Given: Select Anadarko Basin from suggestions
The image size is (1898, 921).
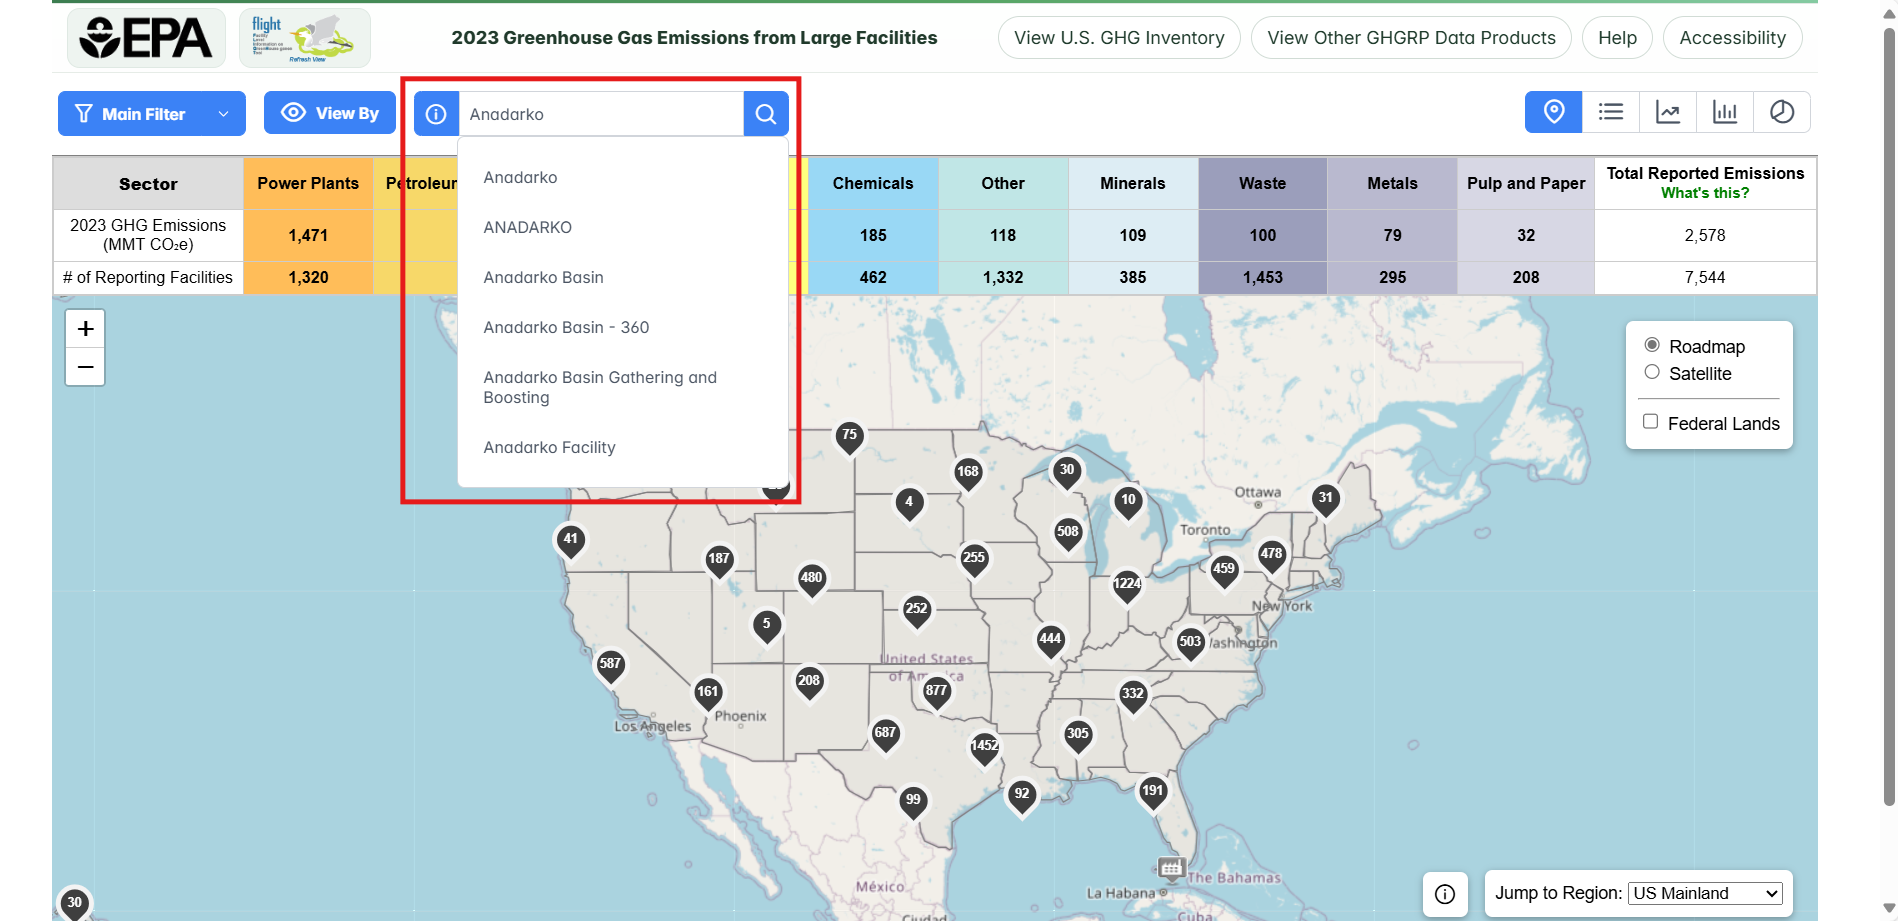Looking at the screenshot, I should [543, 277].
